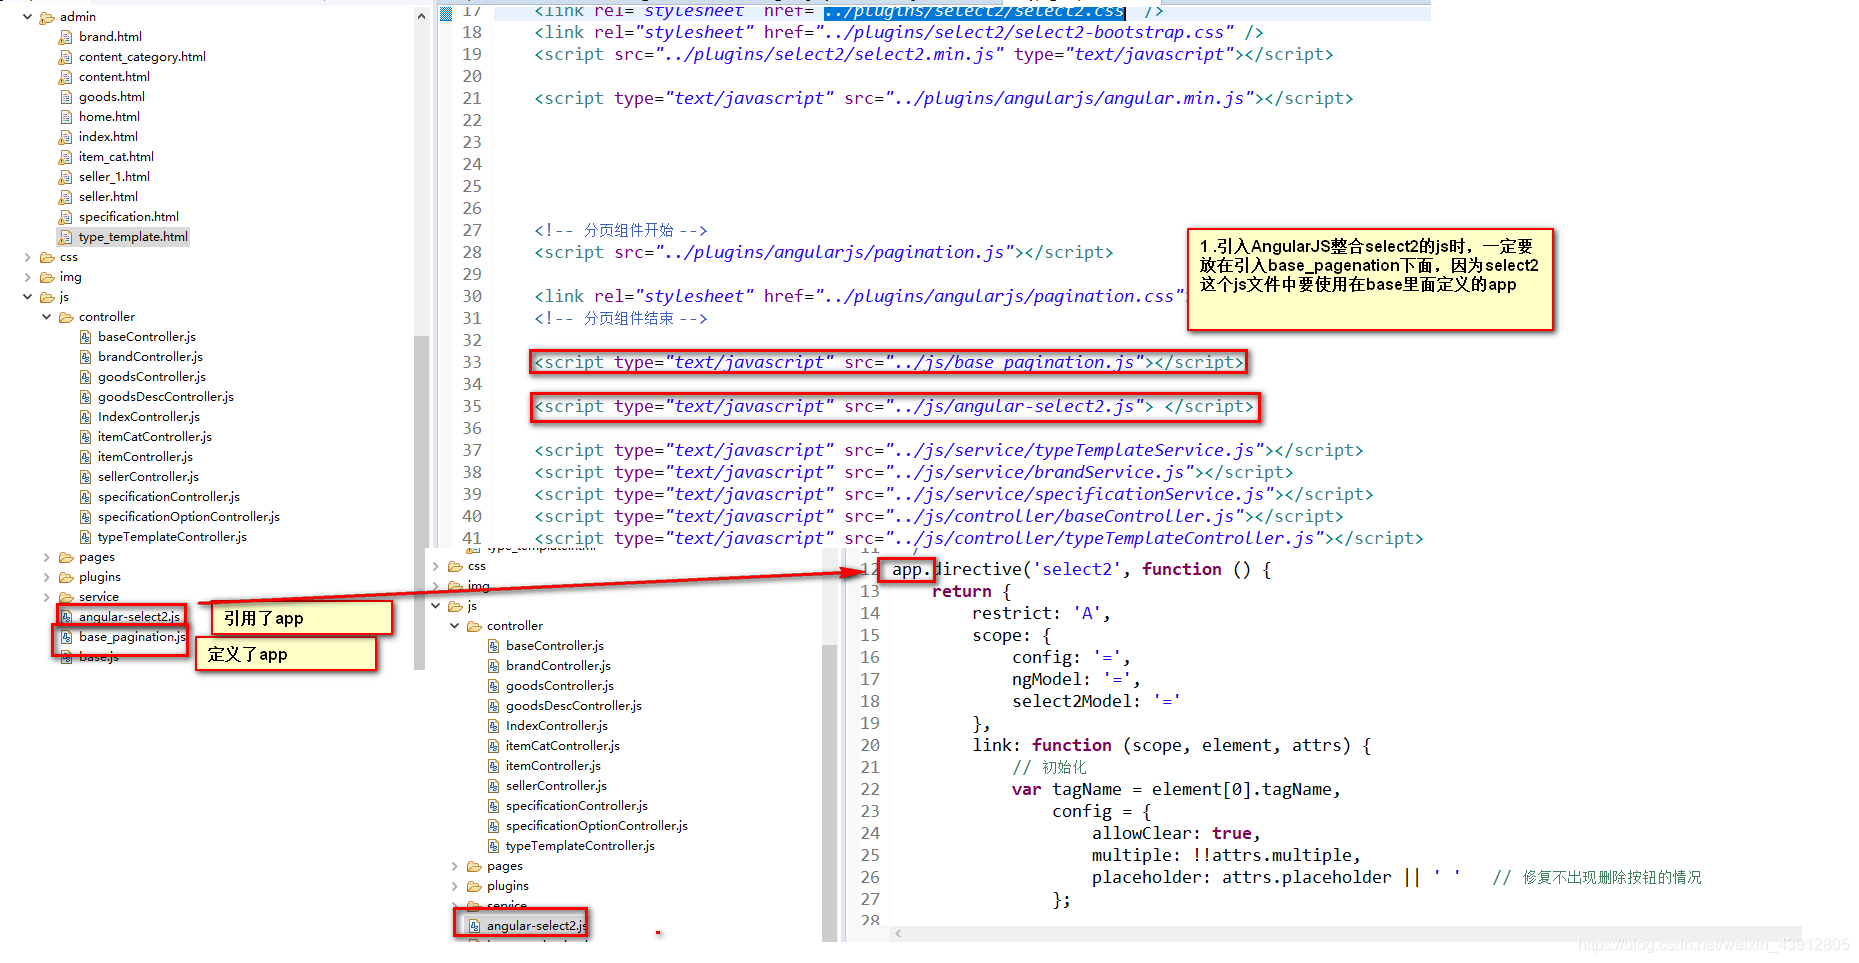Viewport: 1859px width, 963px height.
Task: Click line 38 brandService.js script tag
Action: click(913, 473)
